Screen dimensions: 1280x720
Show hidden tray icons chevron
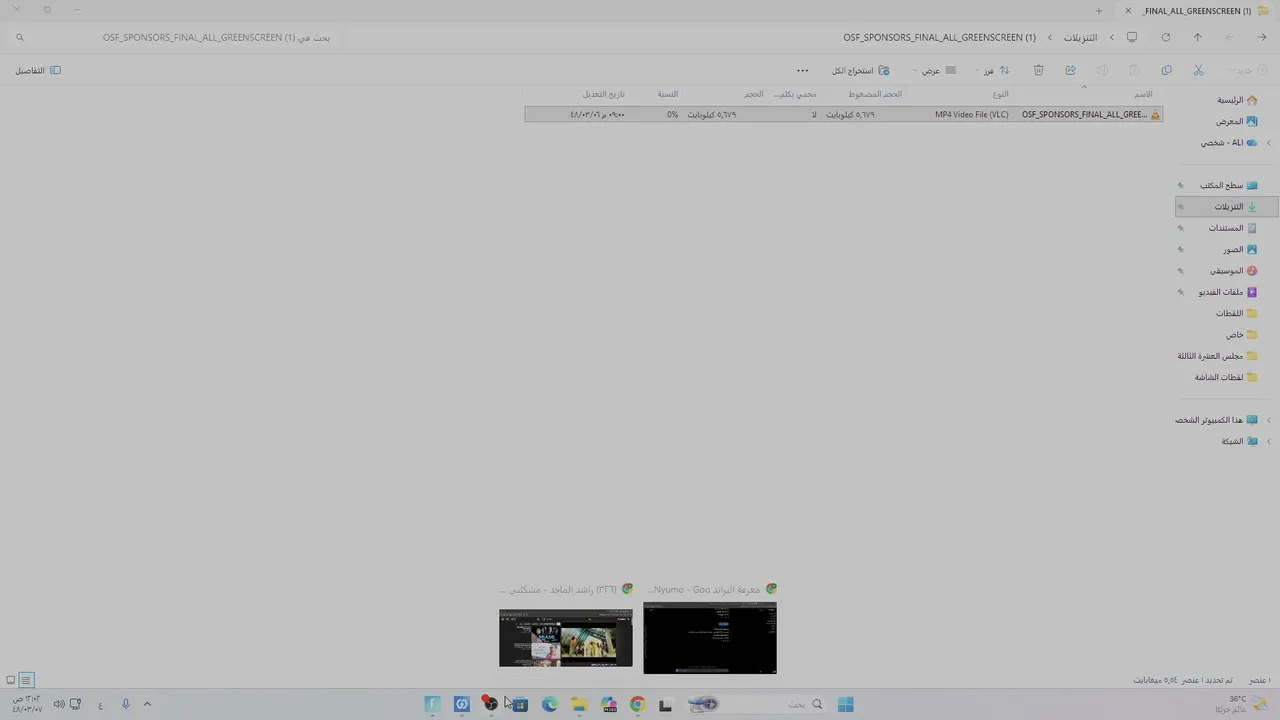coord(147,704)
